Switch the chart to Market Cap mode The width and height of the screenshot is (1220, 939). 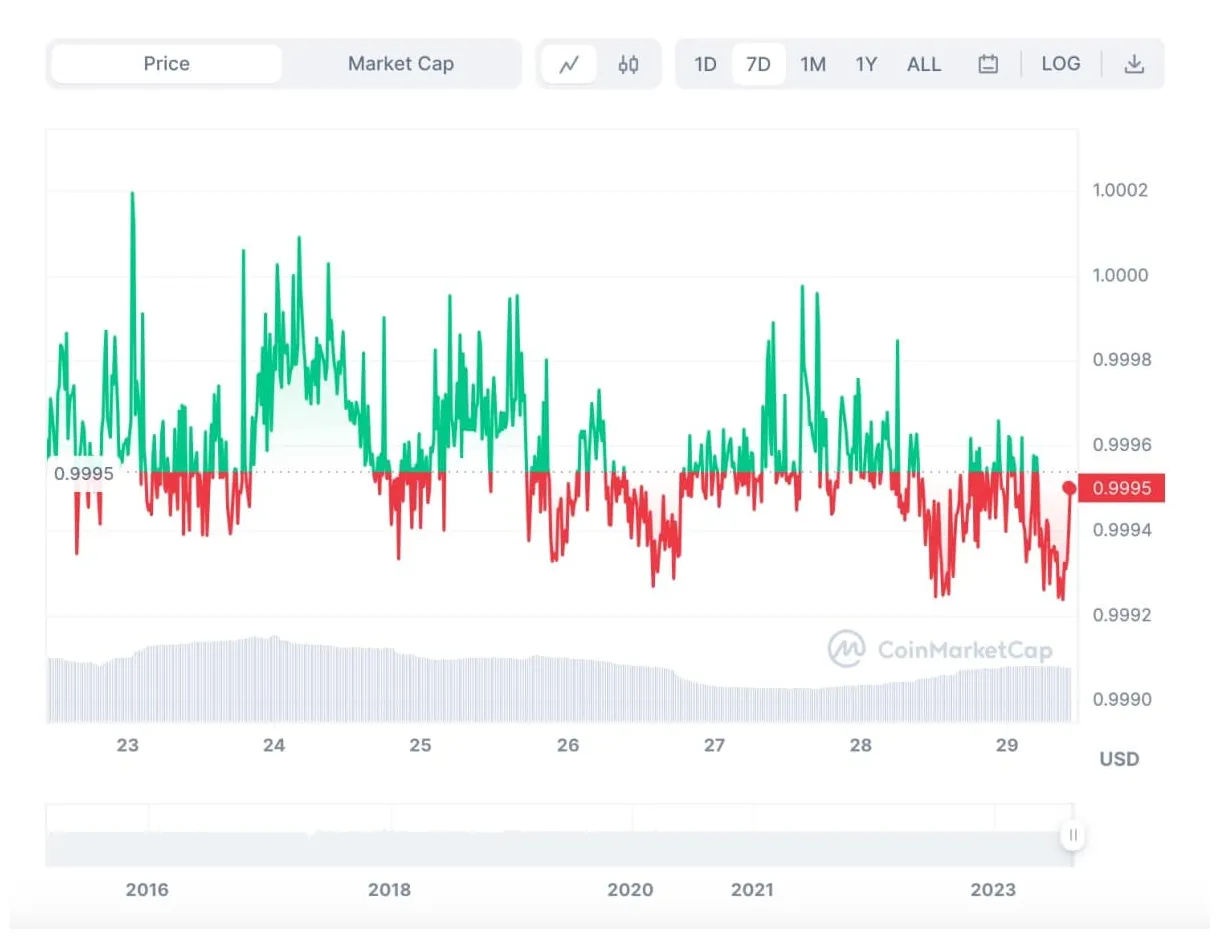(x=401, y=63)
